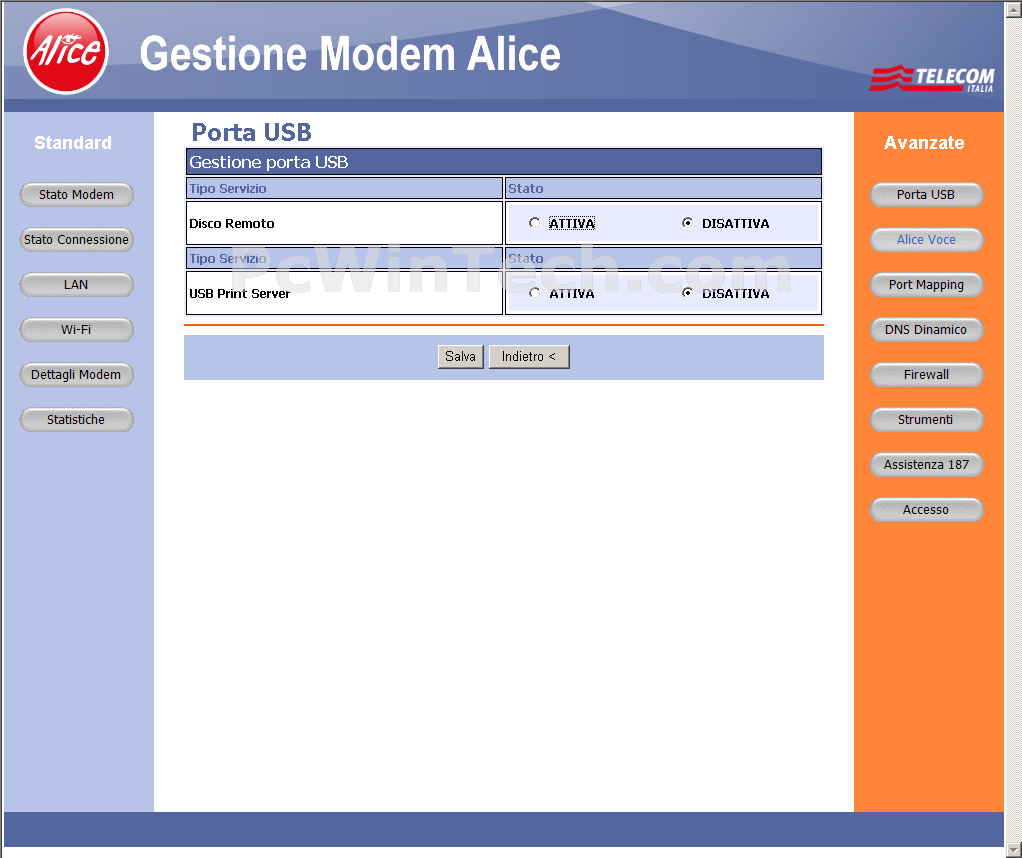Image resolution: width=1022 pixels, height=858 pixels.
Task: Click the 'Disco Remoto' service label
Action: pyautogui.click(x=231, y=223)
